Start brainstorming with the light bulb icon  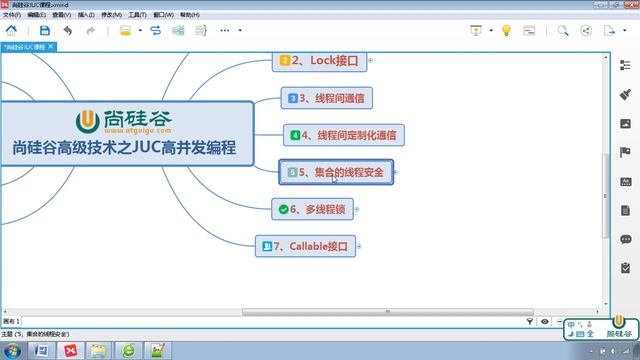pyautogui.click(x=506, y=30)
